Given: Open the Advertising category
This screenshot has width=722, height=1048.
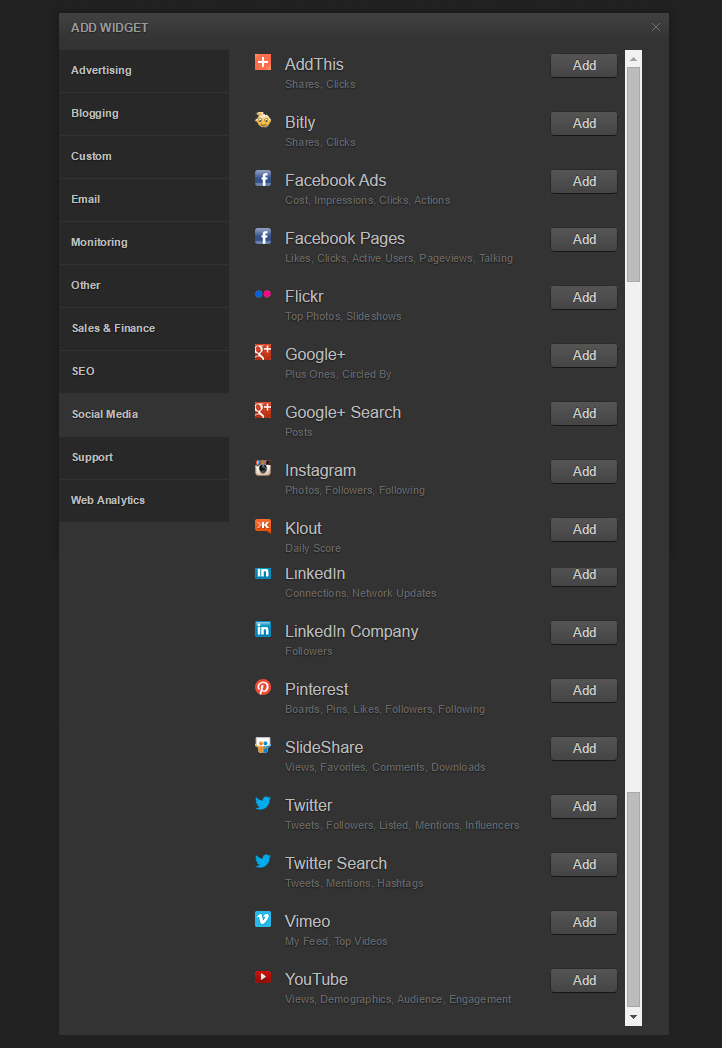Looking at the screenshot, I should point(144,71).
